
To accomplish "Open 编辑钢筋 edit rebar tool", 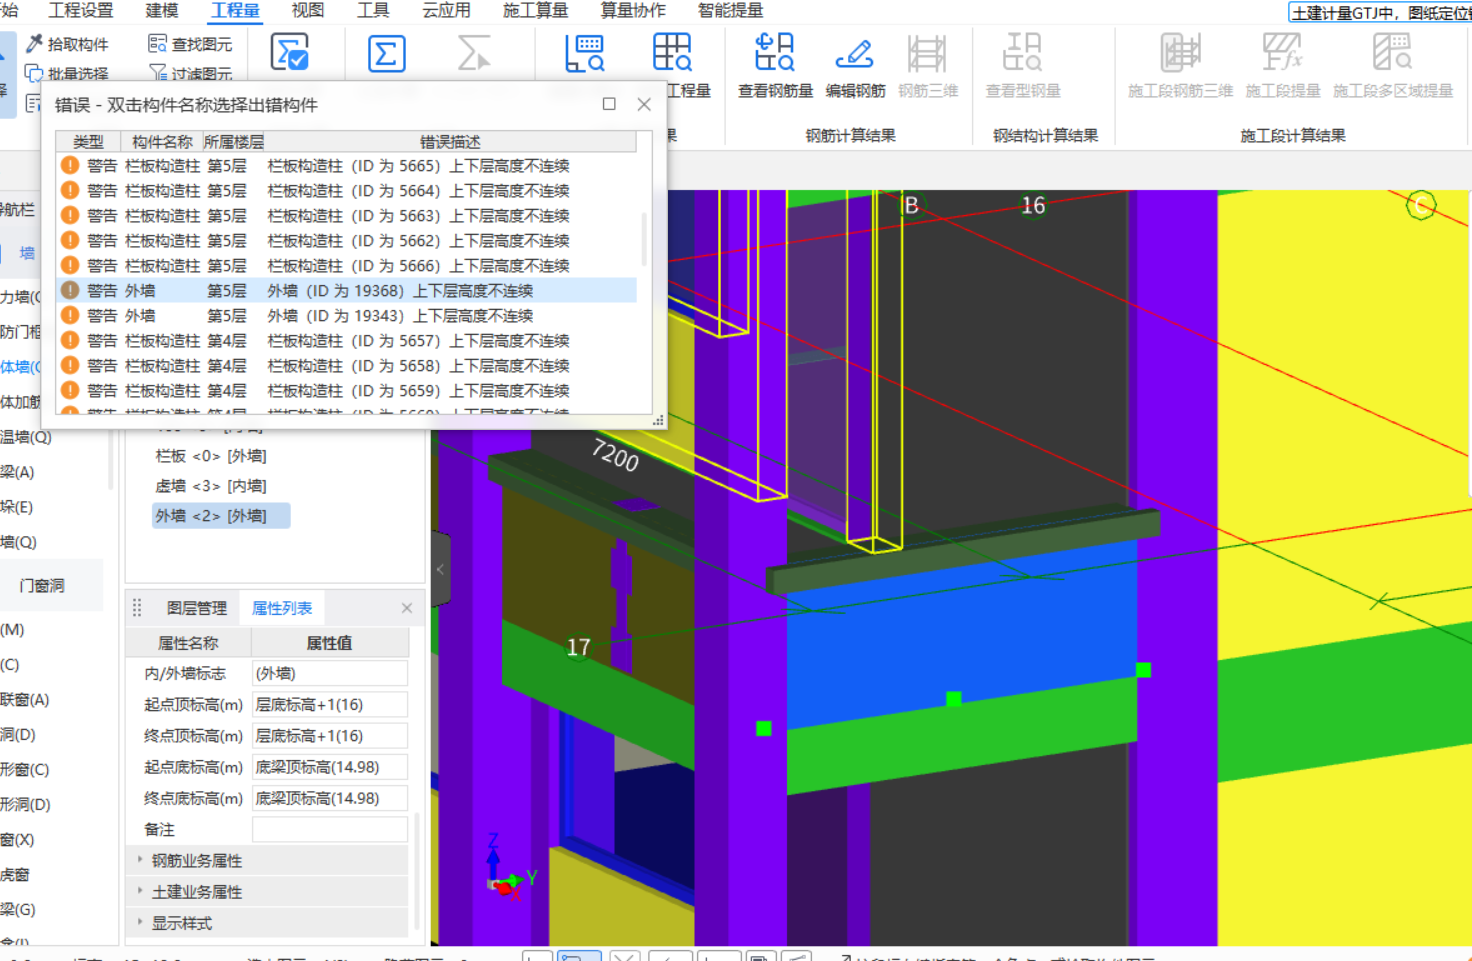I will point(855,65).
